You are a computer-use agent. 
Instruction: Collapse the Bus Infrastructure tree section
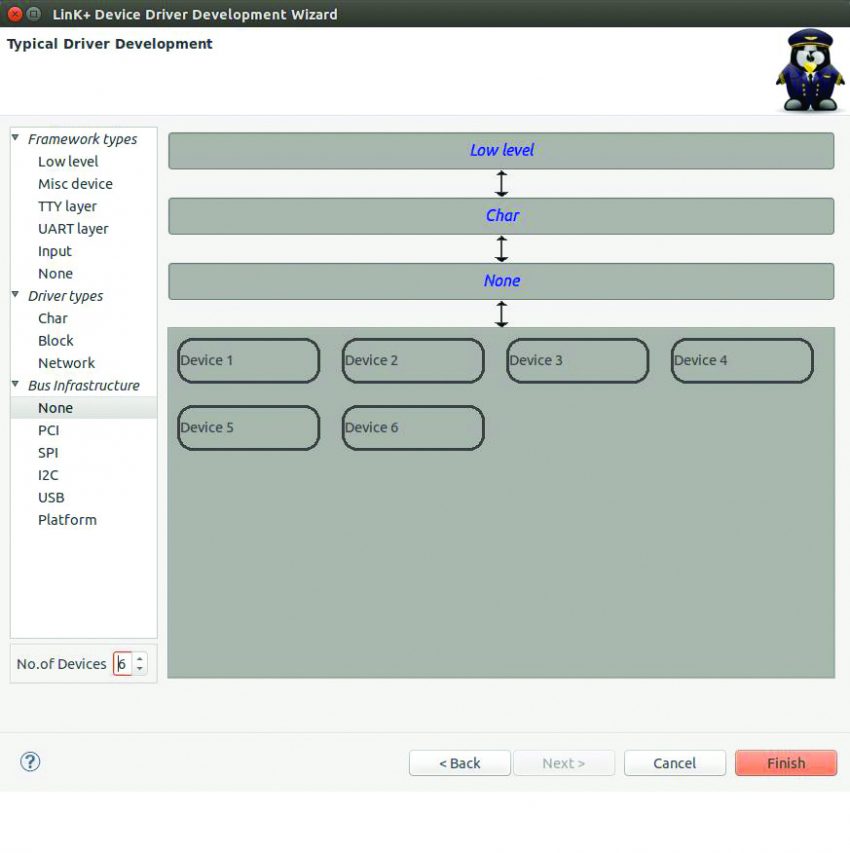14,385
